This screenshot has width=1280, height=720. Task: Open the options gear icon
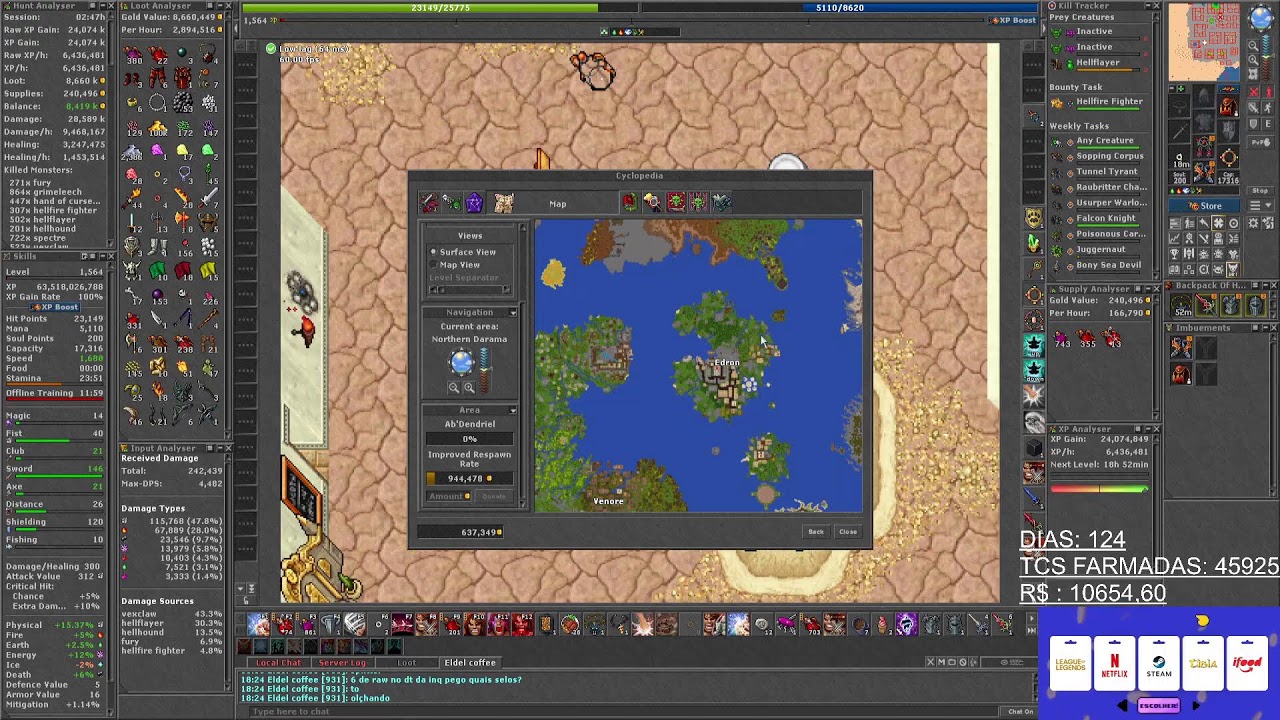tap(1253, 223)
